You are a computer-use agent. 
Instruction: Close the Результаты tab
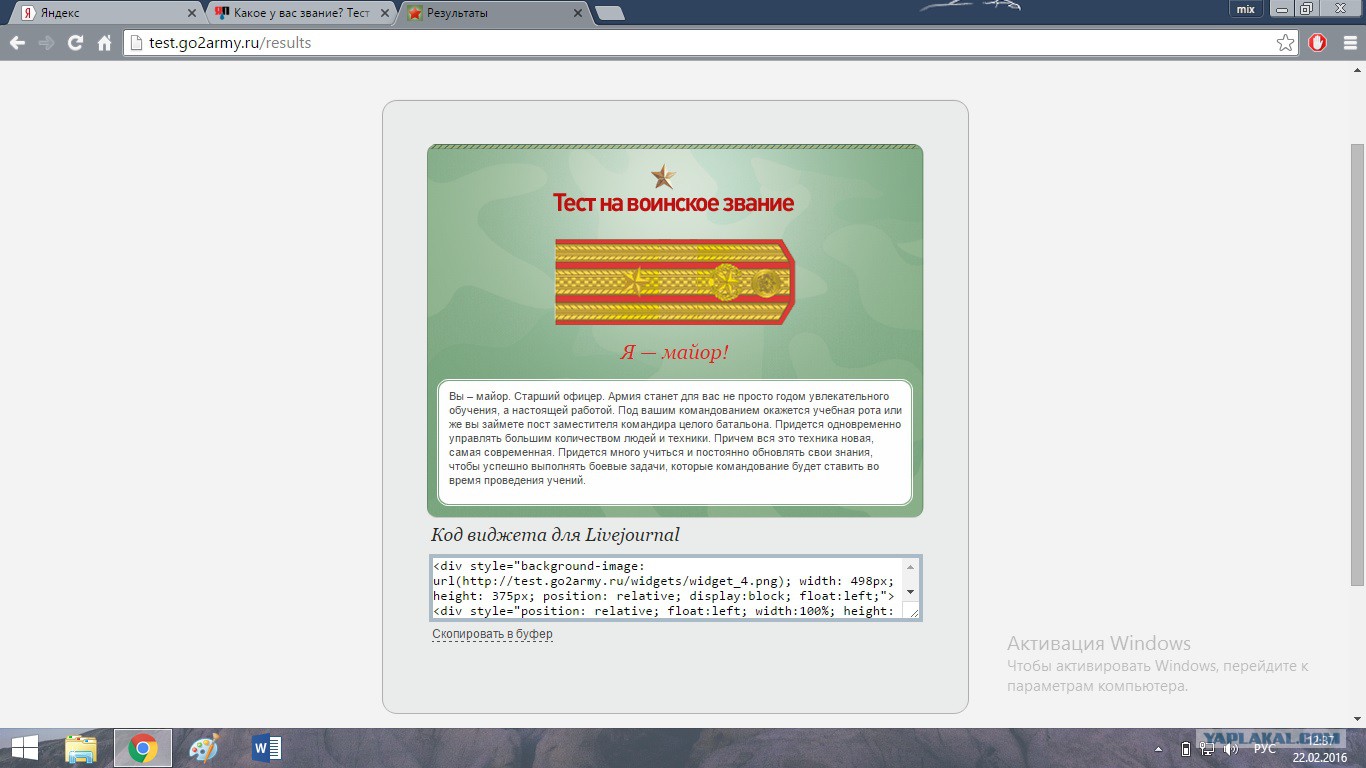[577, 13]
